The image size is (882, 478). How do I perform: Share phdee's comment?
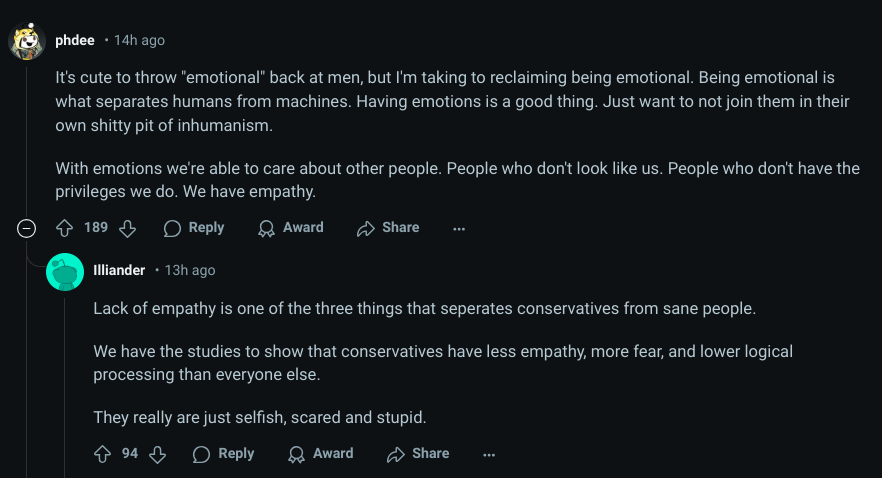pyautogui.click(x=388, y=228)
